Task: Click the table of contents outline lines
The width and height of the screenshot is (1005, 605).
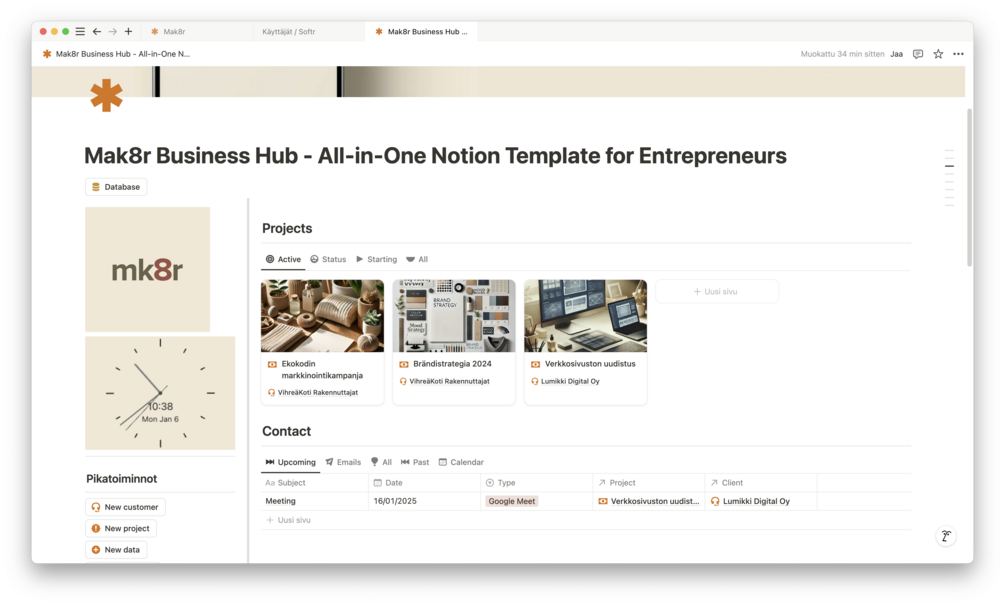Action: pyautogui.click(x=949, y=178)
